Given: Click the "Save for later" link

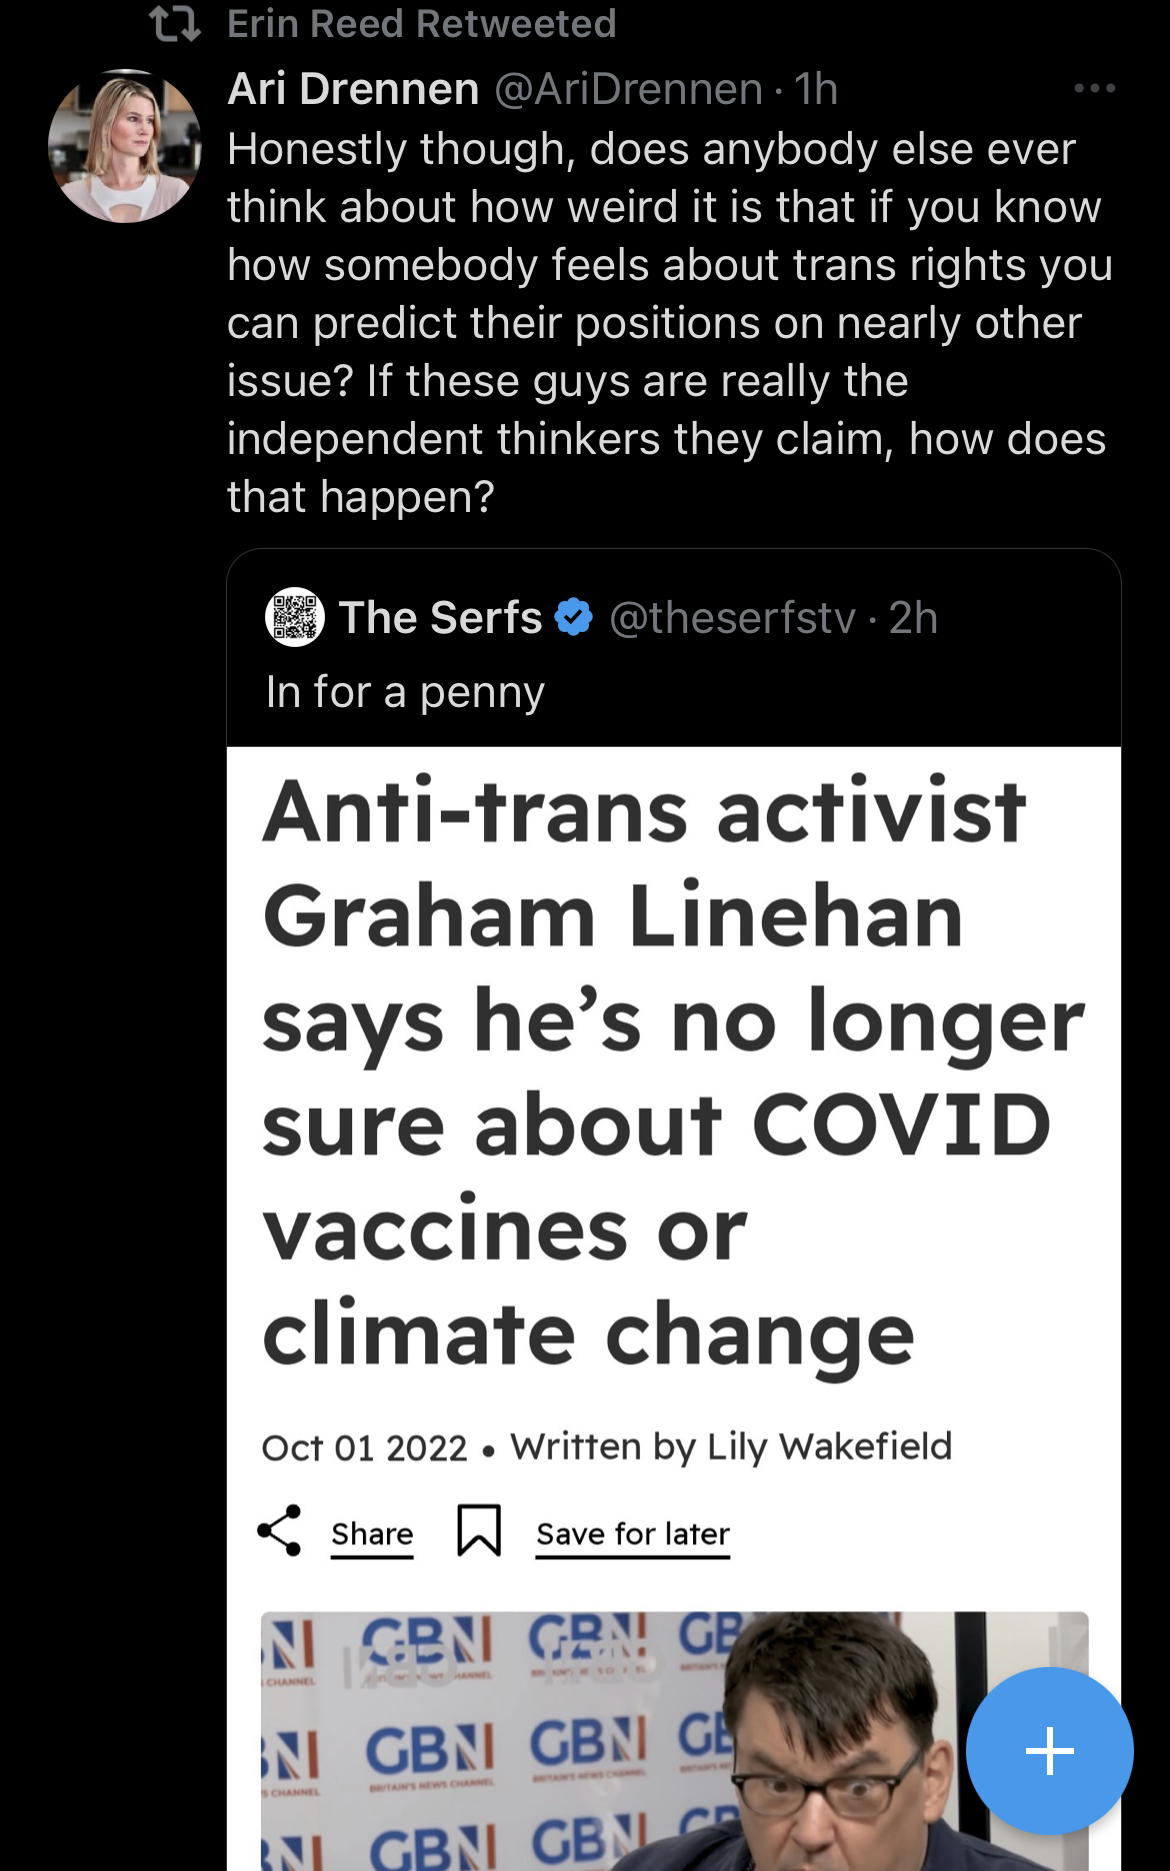Looking at the screenshot, I should (633, 1534).
